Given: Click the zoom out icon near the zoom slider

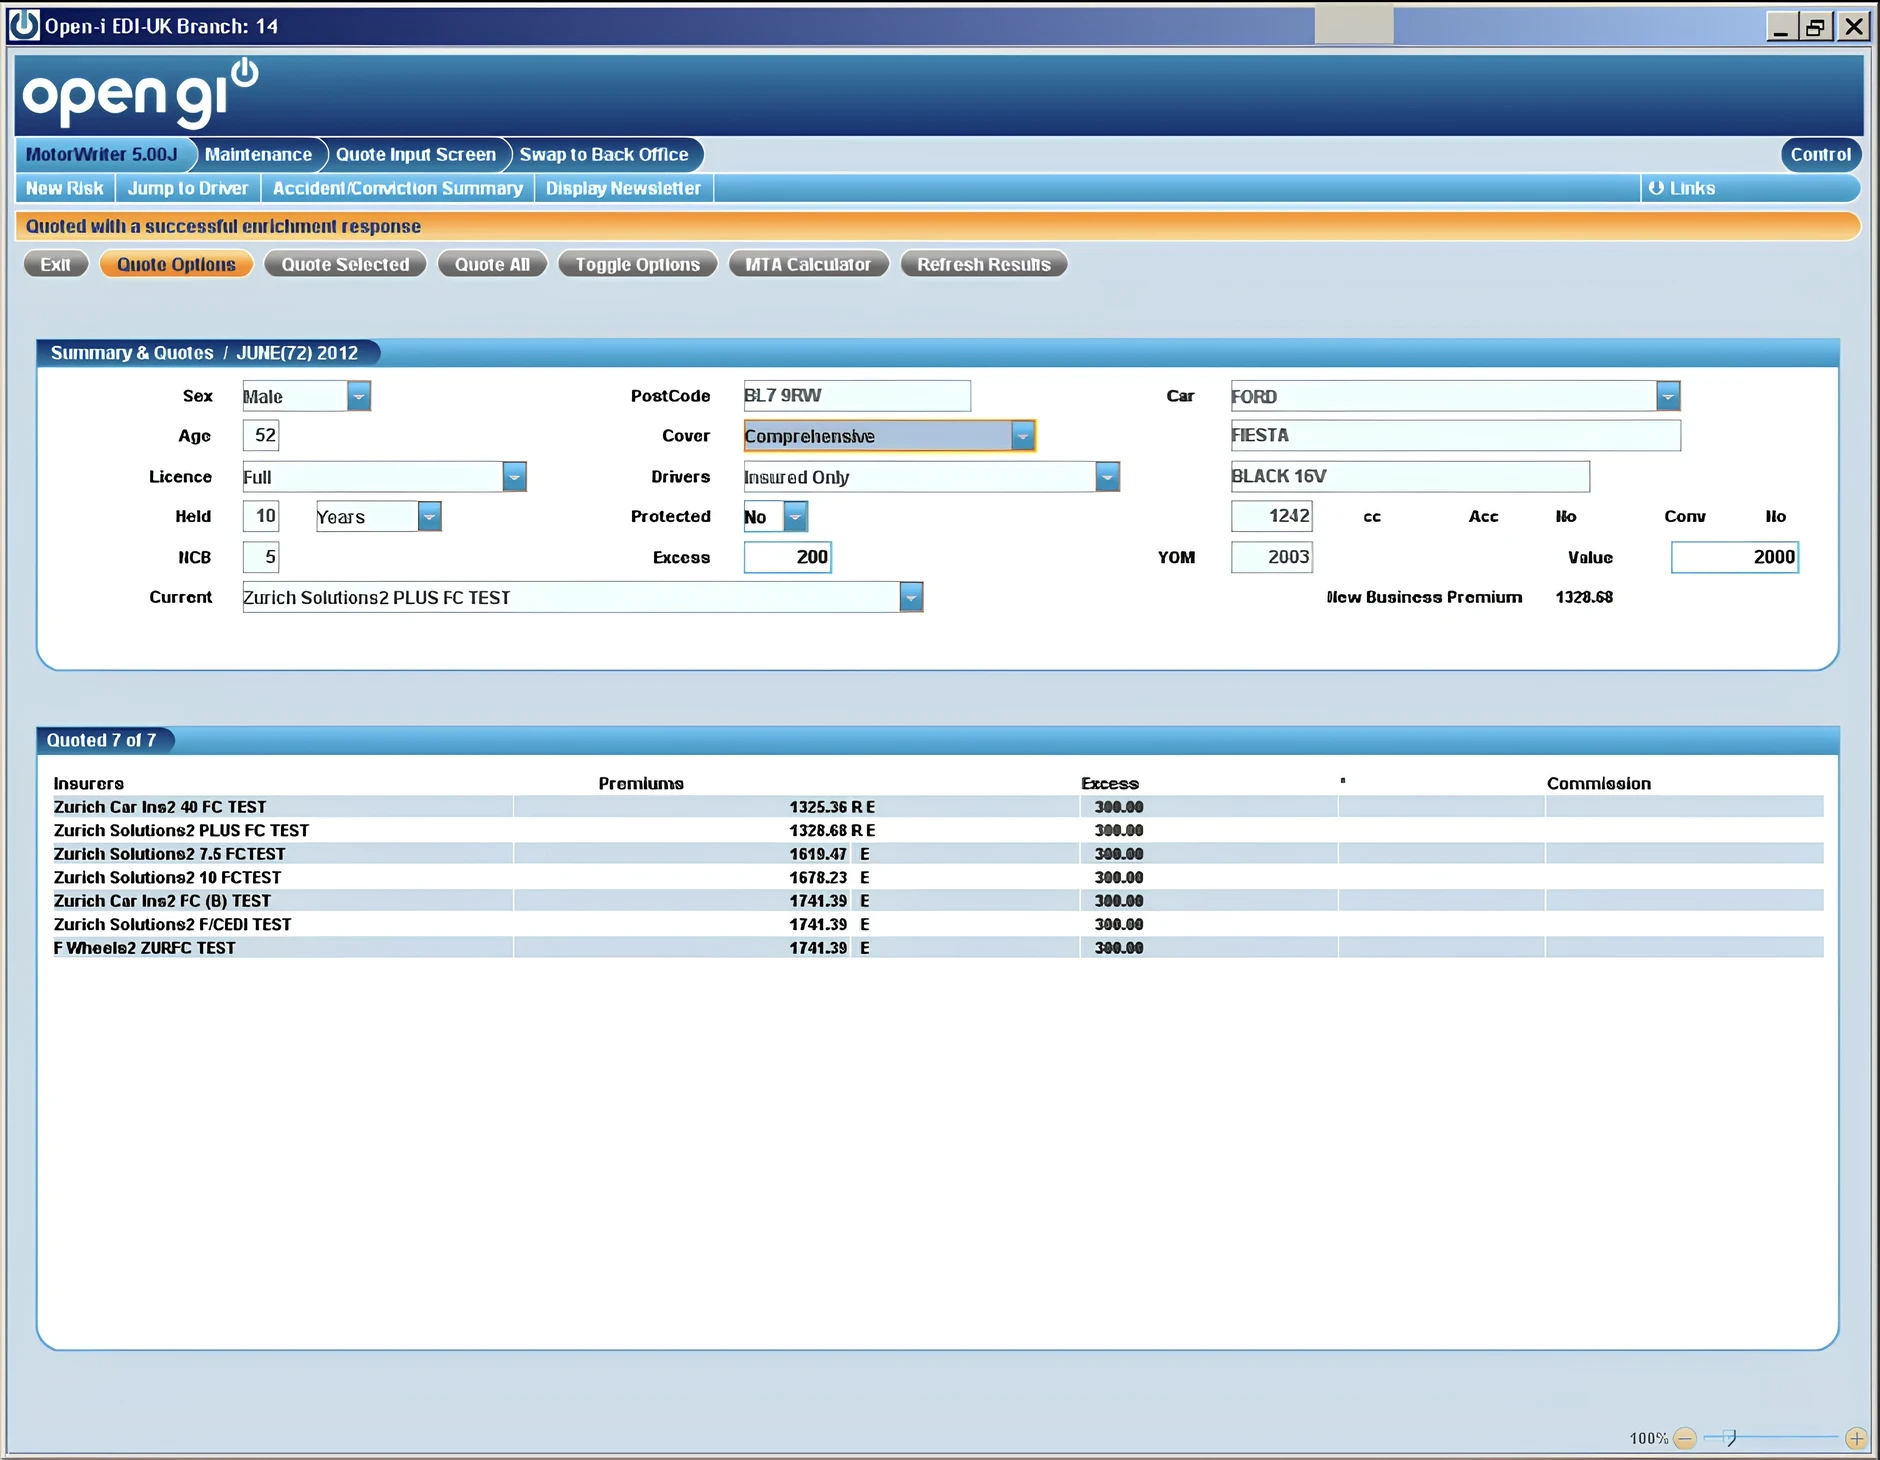Looking at the screenshot, I should (x=1686, y=1438).
